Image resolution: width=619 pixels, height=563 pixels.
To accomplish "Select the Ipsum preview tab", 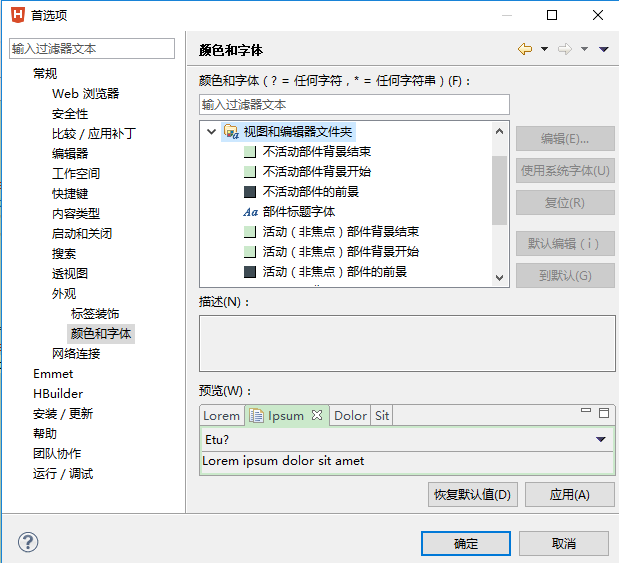I will (x=286, y=416).
